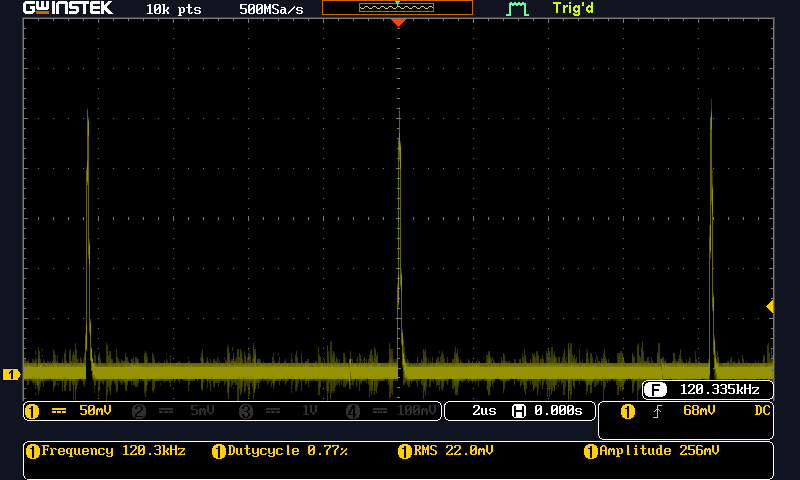This screenshot has width=800, height=480.
Task: Click the peak-detect acquisition mode icon
Action: [517, 9]
